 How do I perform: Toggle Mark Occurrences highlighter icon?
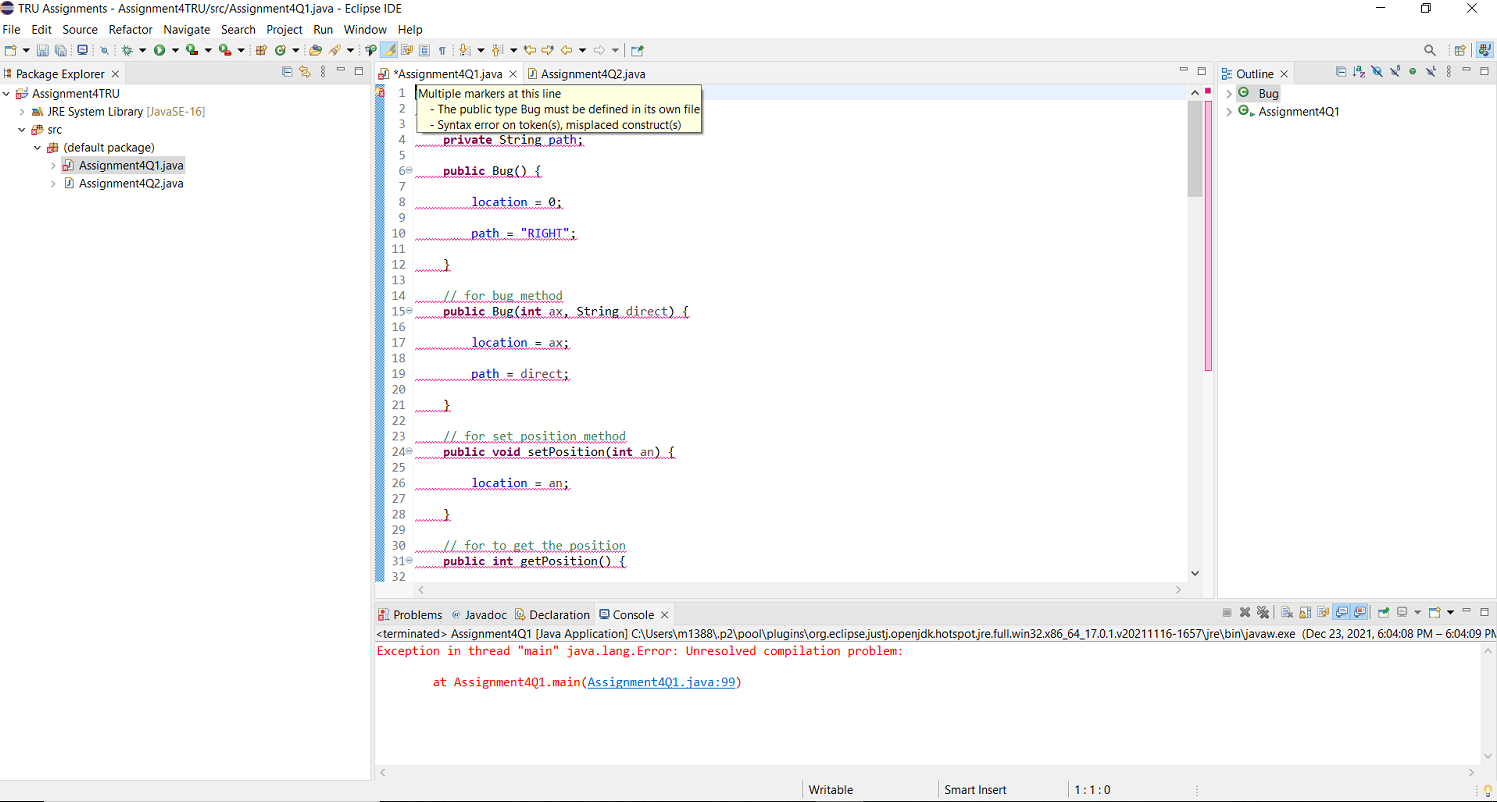click(x=389, y=50)
